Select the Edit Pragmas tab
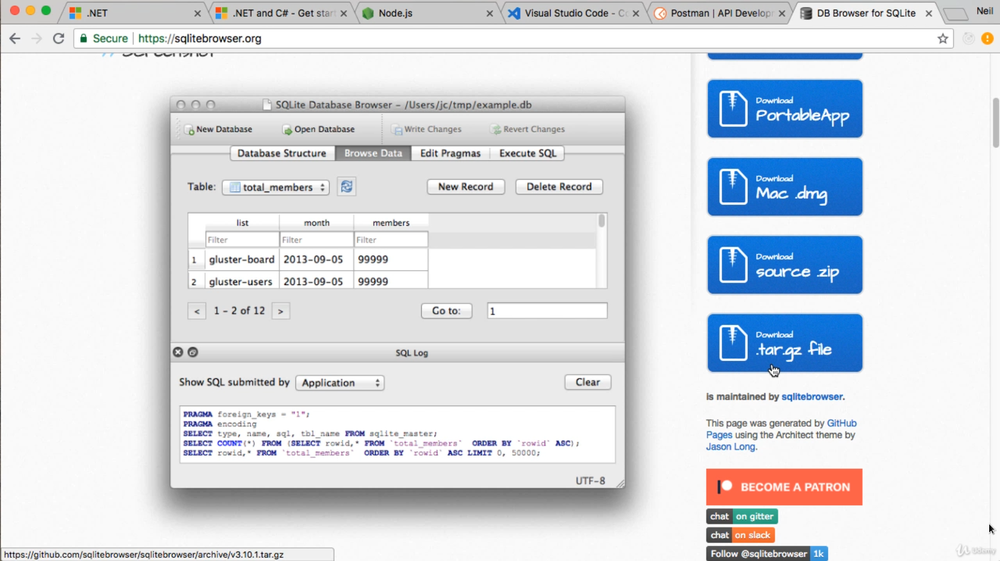1000x561 pixels. (x=450, y=153)
